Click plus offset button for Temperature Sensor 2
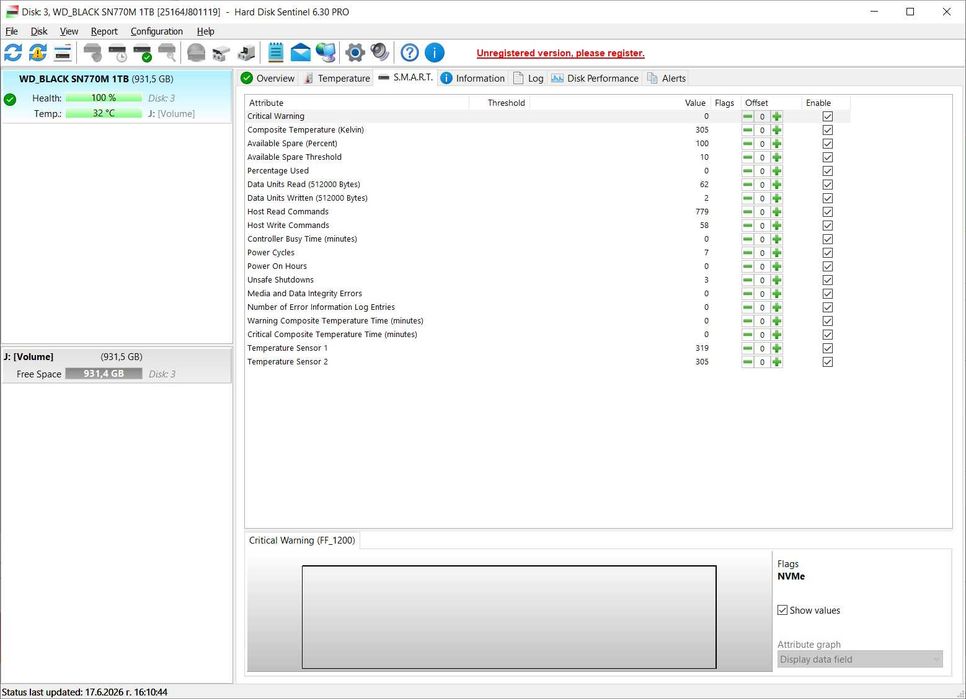The image size is (966, 699). pos(776,362)
